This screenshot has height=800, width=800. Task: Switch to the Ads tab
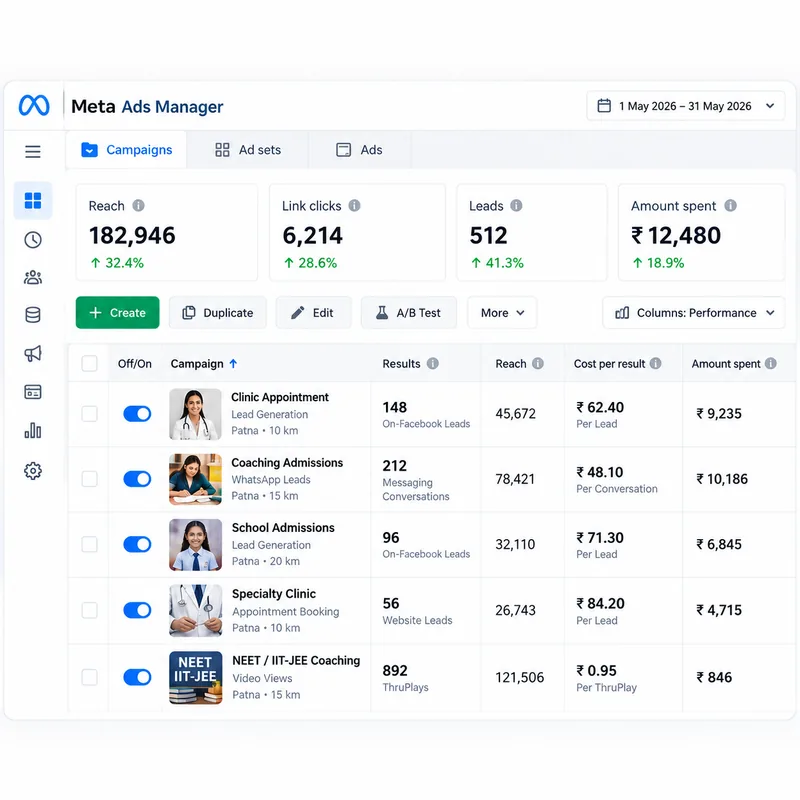click(x=359, y=149)
